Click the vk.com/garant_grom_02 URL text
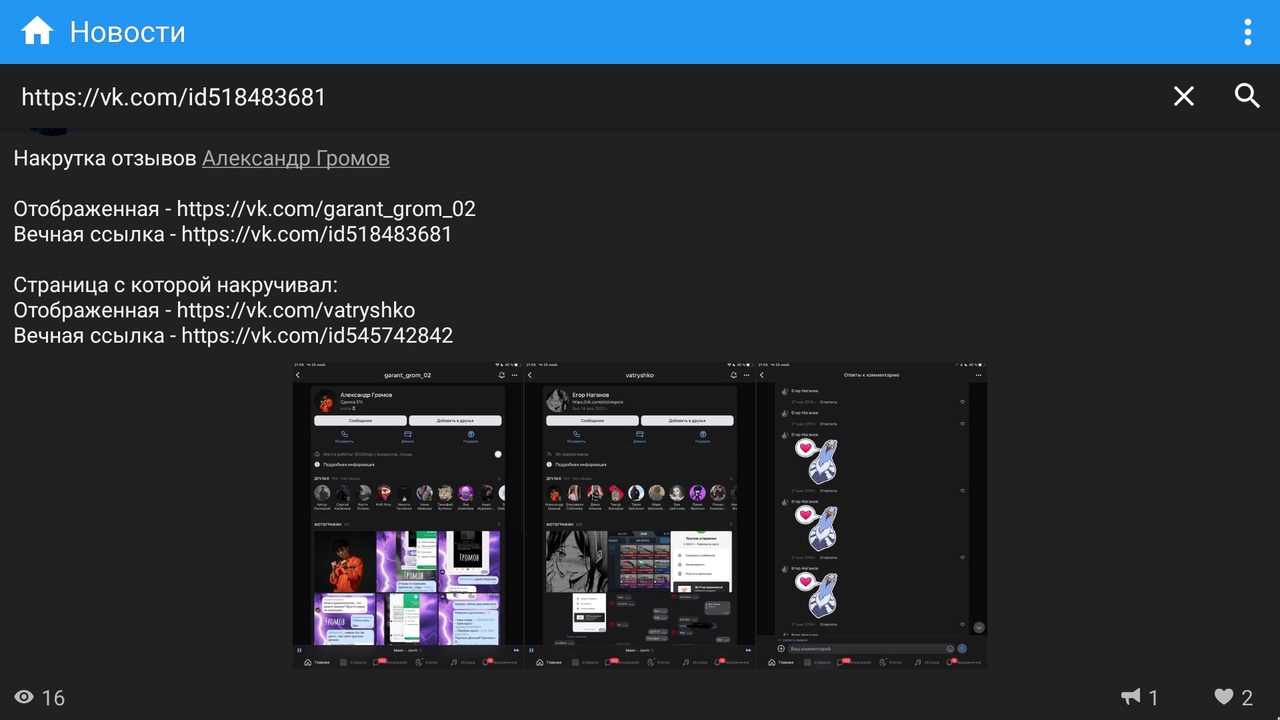1280x720 pixels. coord(326,209)
